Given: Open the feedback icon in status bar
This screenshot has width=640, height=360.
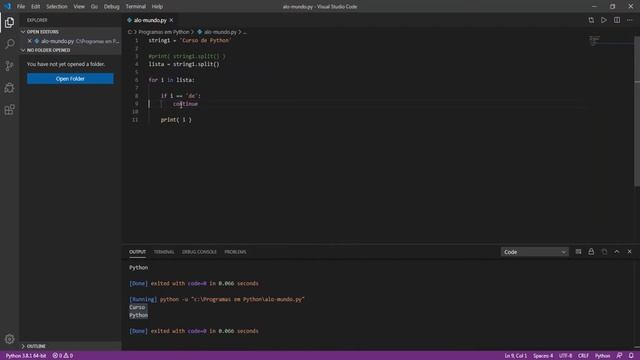Looking at the screenshot, I should tap(619, 356).
